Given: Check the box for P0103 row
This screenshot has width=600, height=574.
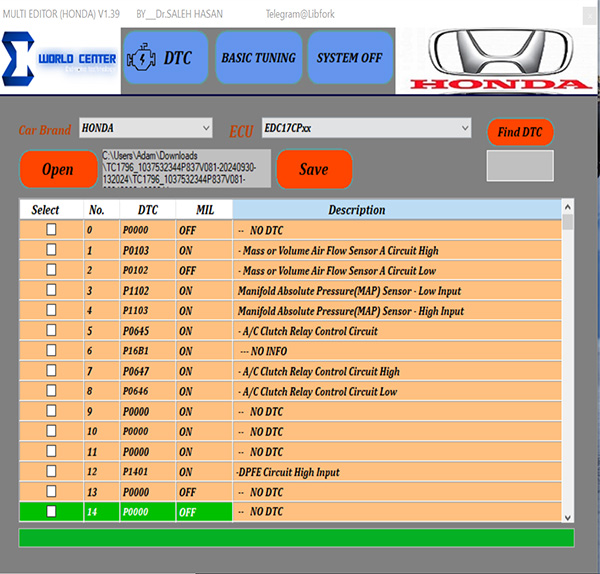Looking at the screenshot, I should (x=51, y=250).
